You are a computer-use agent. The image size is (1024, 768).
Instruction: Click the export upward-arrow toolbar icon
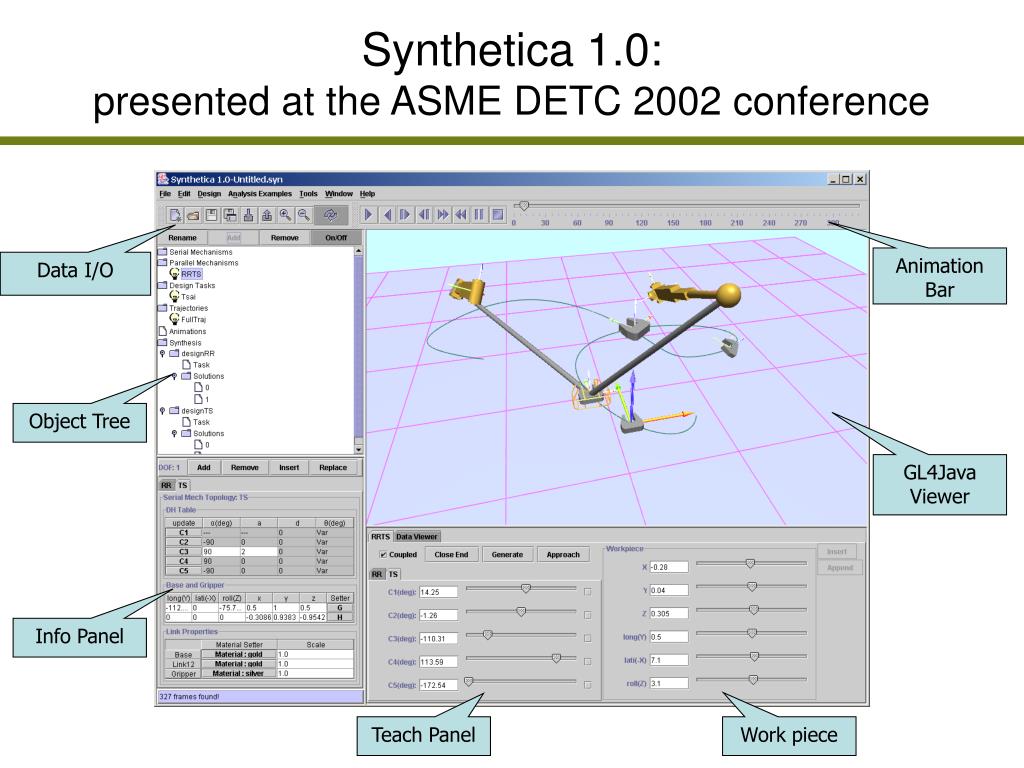tap(266, 215)
